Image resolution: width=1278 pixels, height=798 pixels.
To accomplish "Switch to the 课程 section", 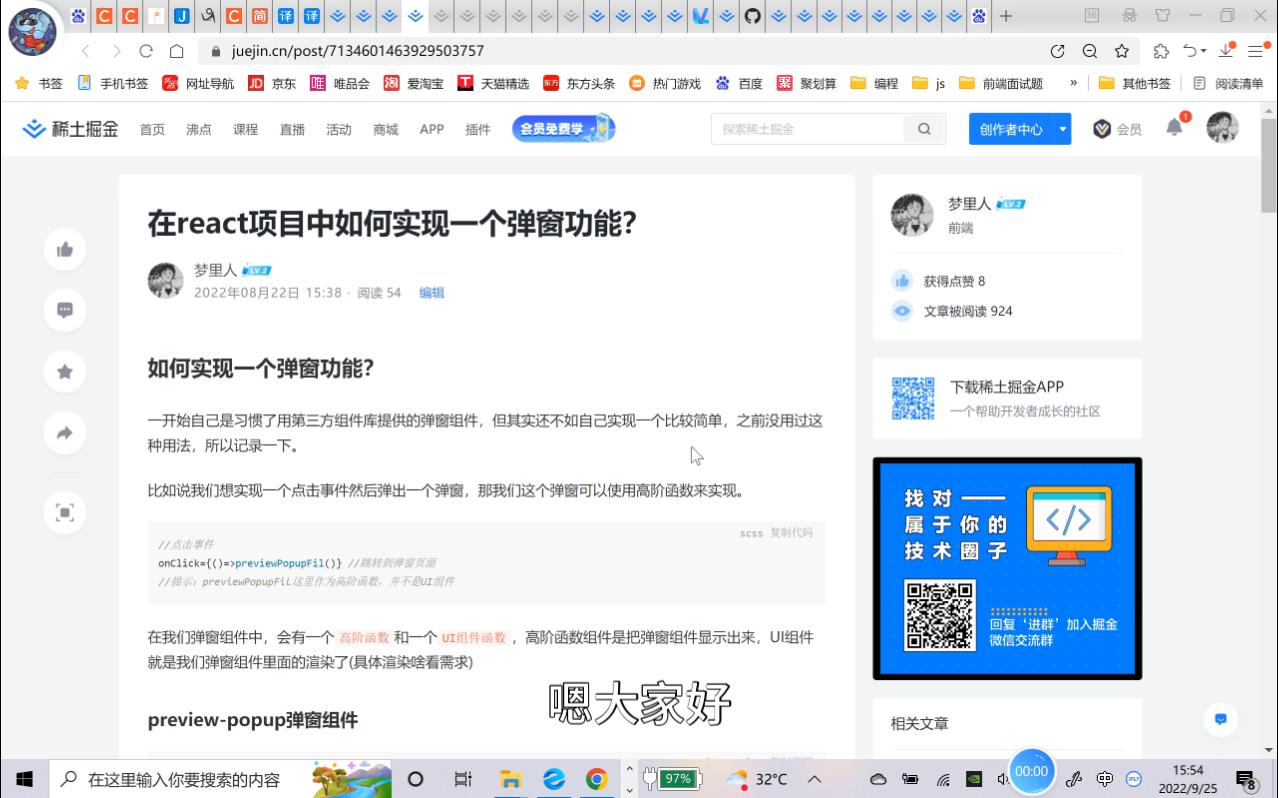I will tap(244, 128).
